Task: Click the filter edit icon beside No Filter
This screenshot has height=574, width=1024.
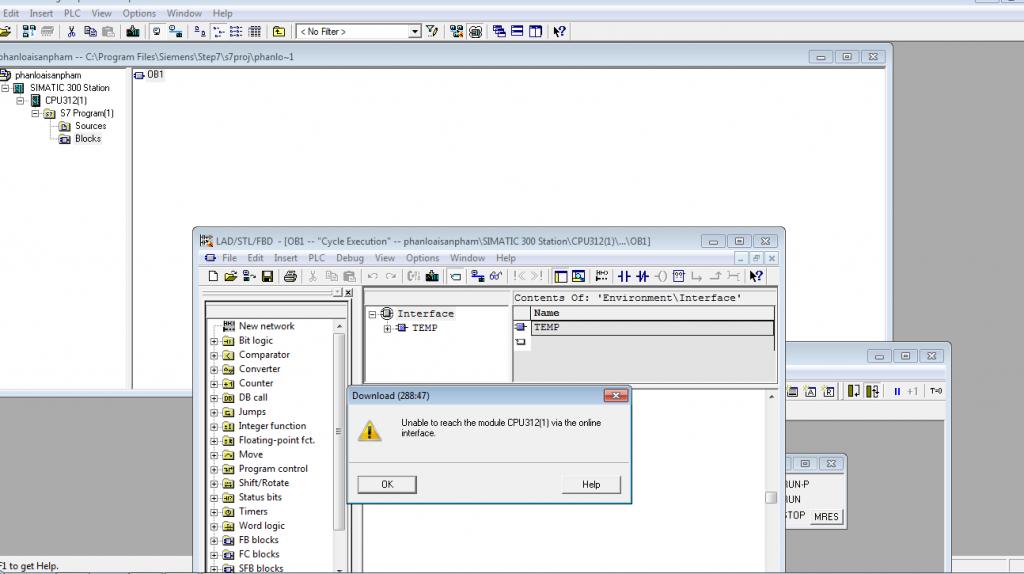Action: 432,31
